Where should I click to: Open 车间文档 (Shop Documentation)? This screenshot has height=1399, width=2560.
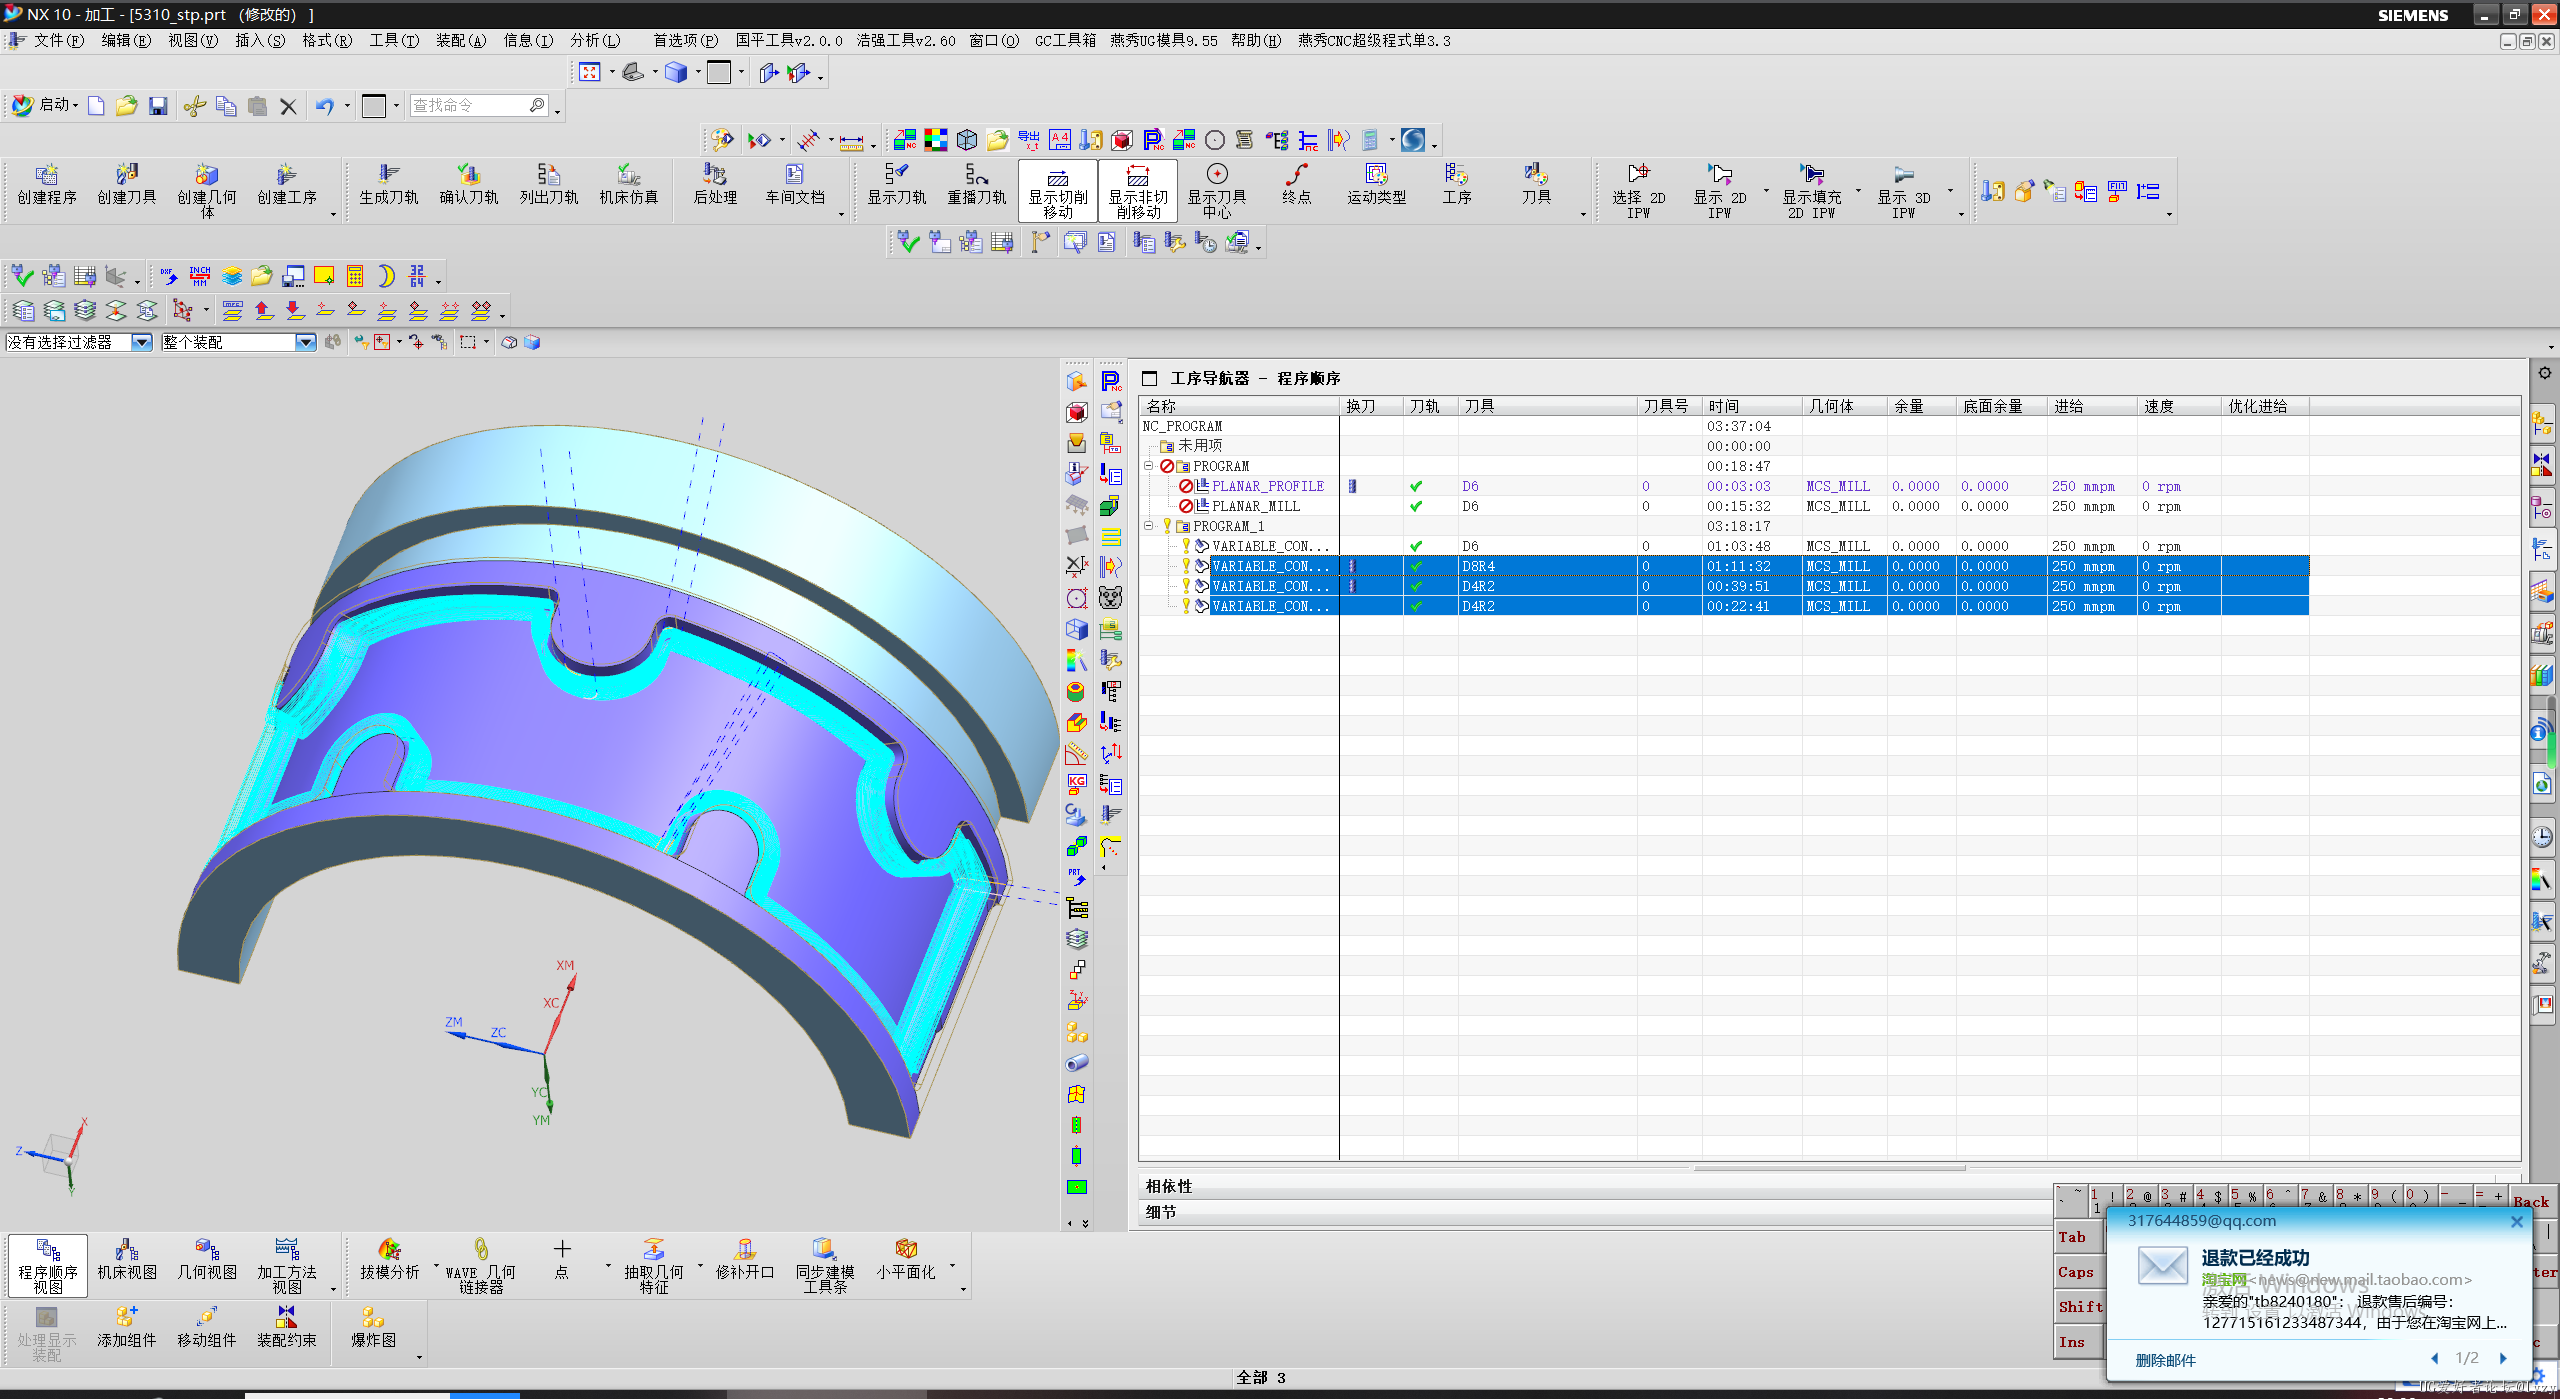[795, 185]
